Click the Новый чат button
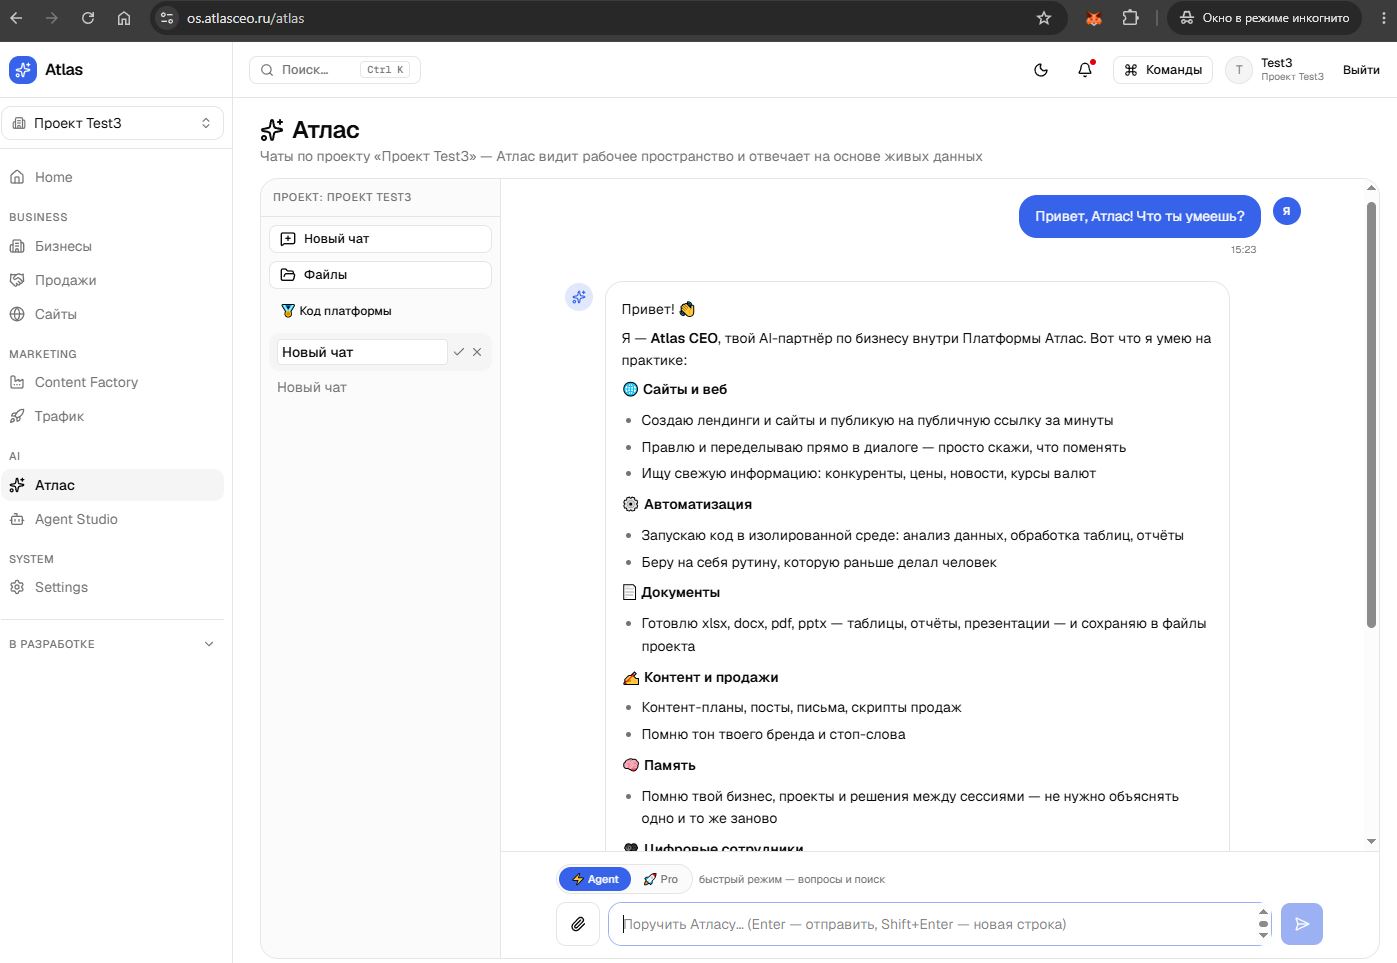This screenshot has width=1397, height=963. pyautogui.click(x=380, y=239)
